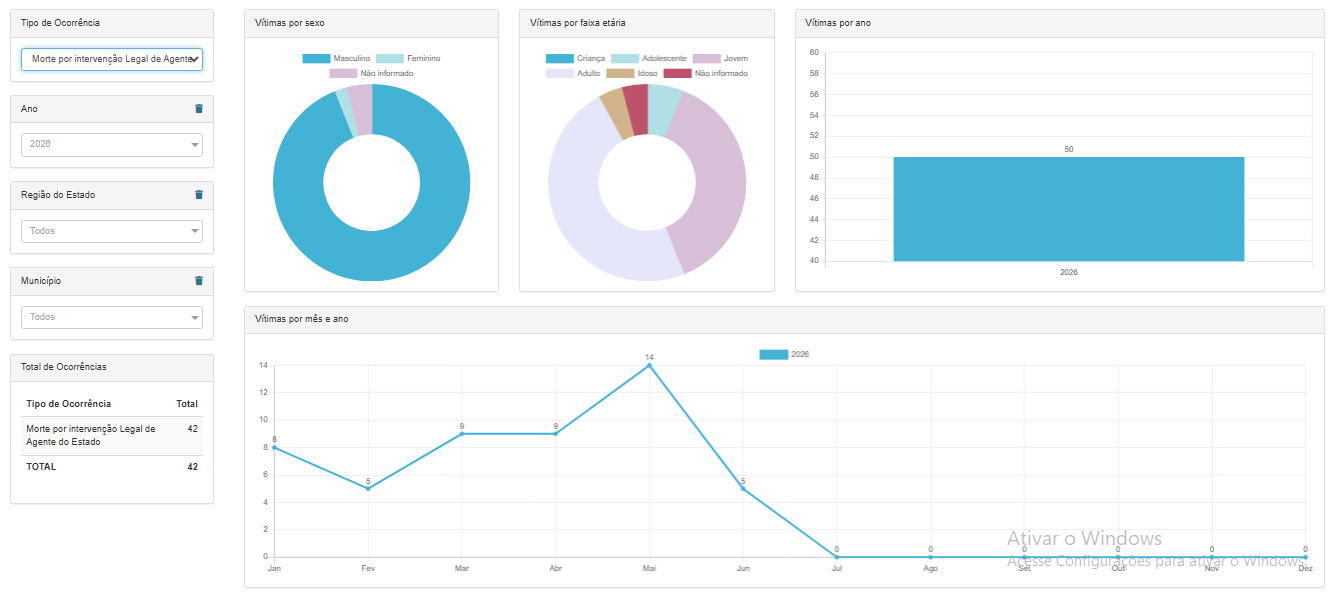1344x604 pixels.
Task: Toggle the Adulto legend entry
Action: click(x=573, y=73)
